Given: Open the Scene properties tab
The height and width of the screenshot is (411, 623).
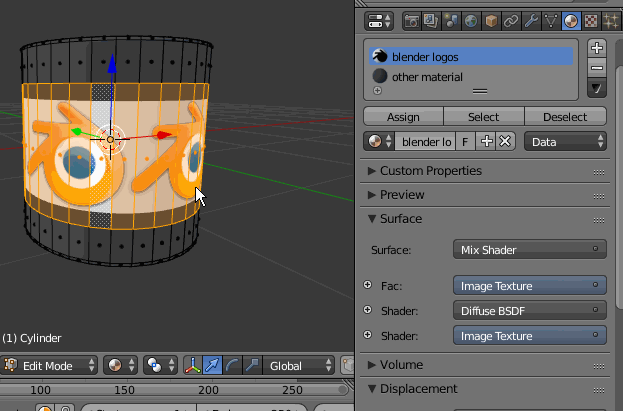Looking at the screenshot, I should pos(451,21).
